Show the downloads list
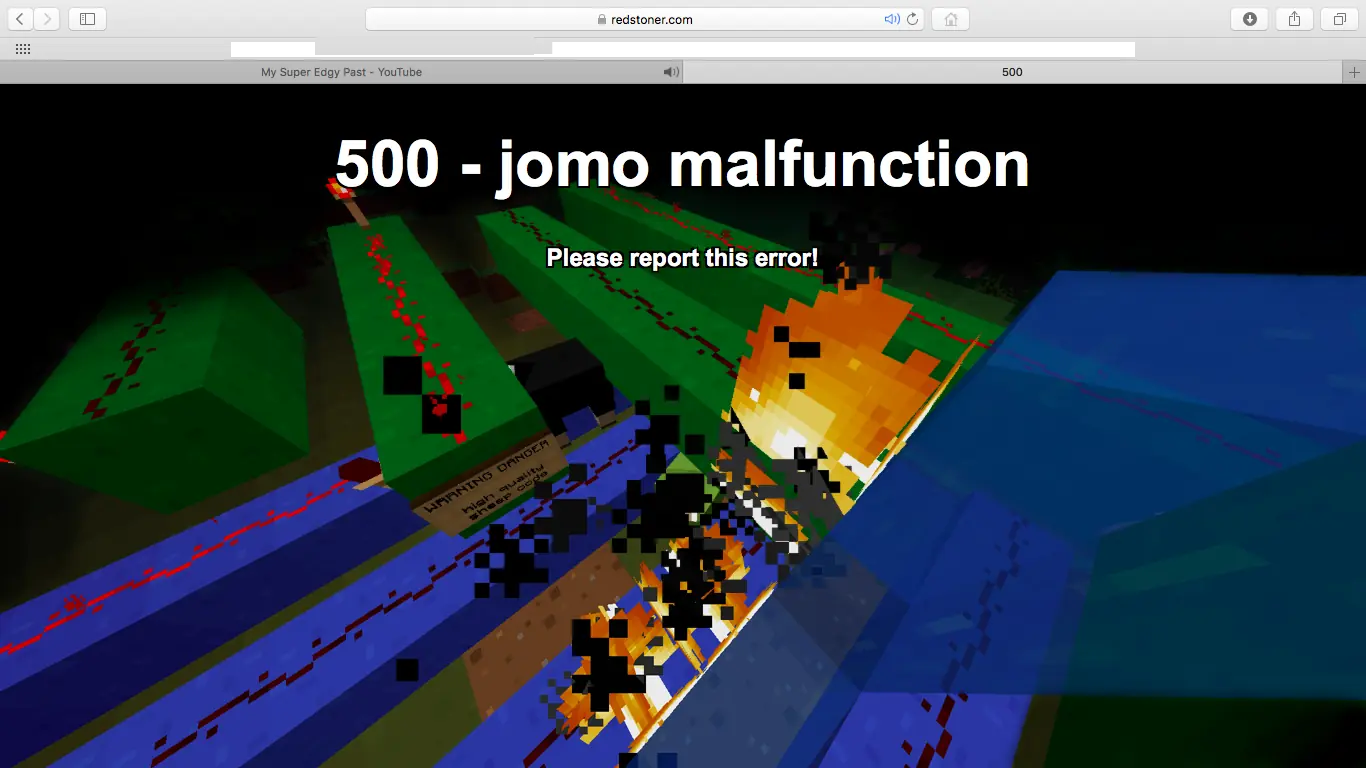The image size is (1366, 768). pos(1249,19)
